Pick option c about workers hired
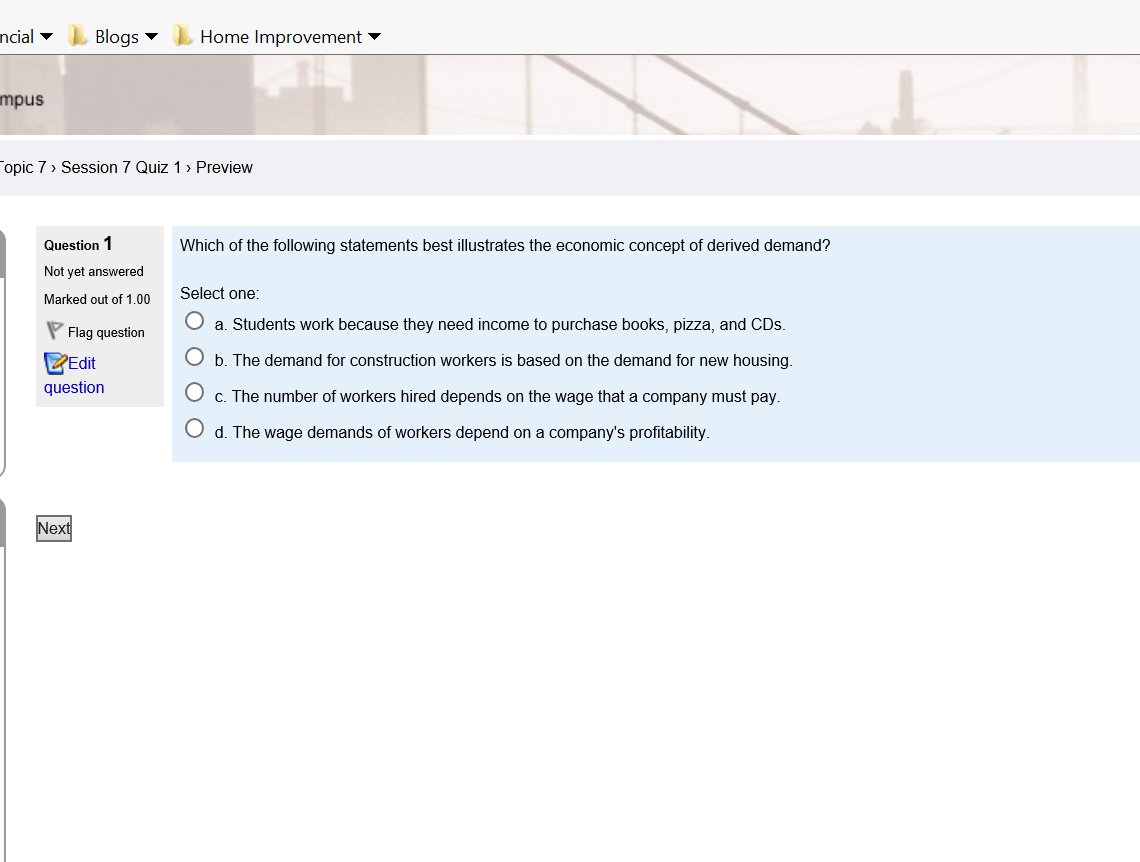Viewport: 1140px width, 862px height. tap(194, 392)
